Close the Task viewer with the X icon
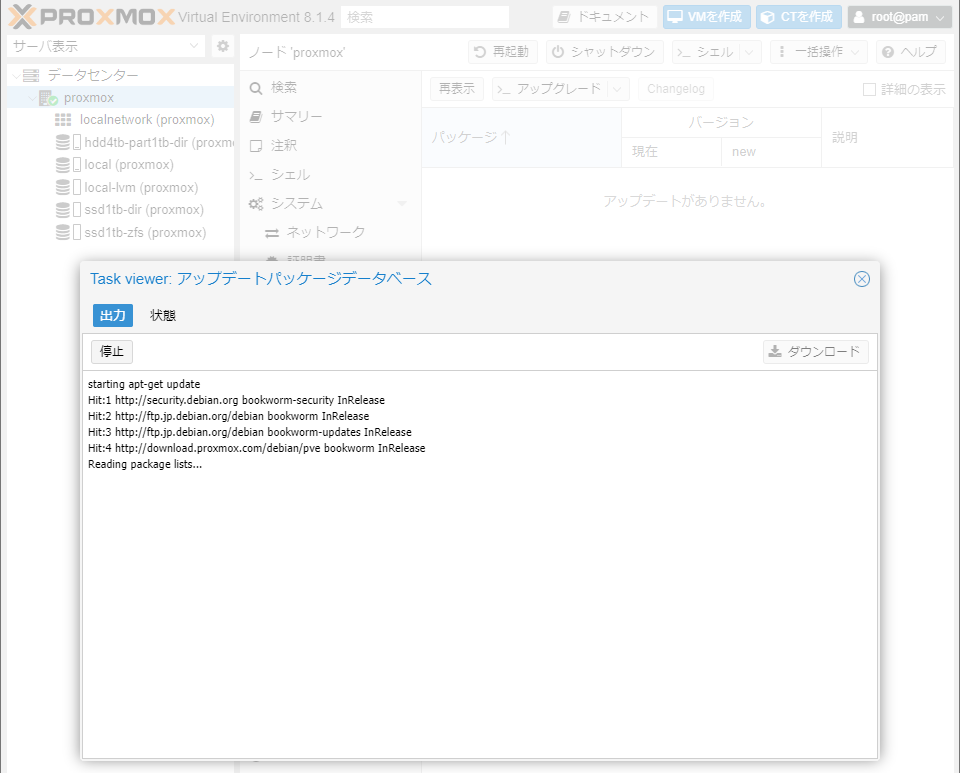Viewport: 960px width, 773px height. (861, 279)
